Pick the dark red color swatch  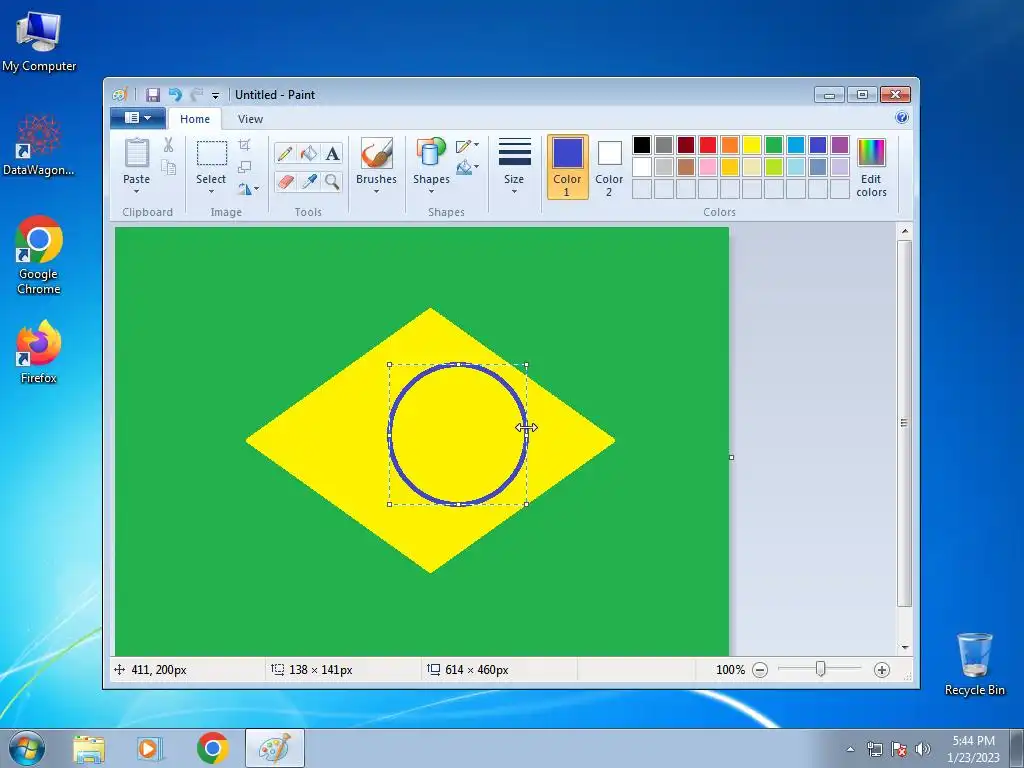[x=686, y=145]
